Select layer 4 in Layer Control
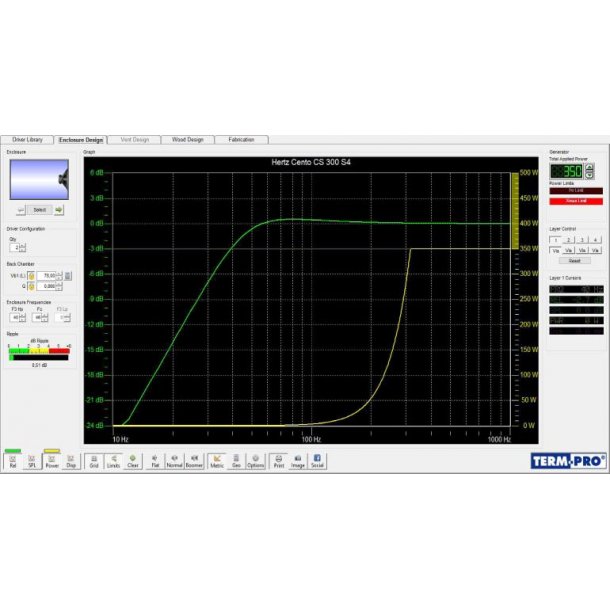610x610 pixels. click(595, 240)
